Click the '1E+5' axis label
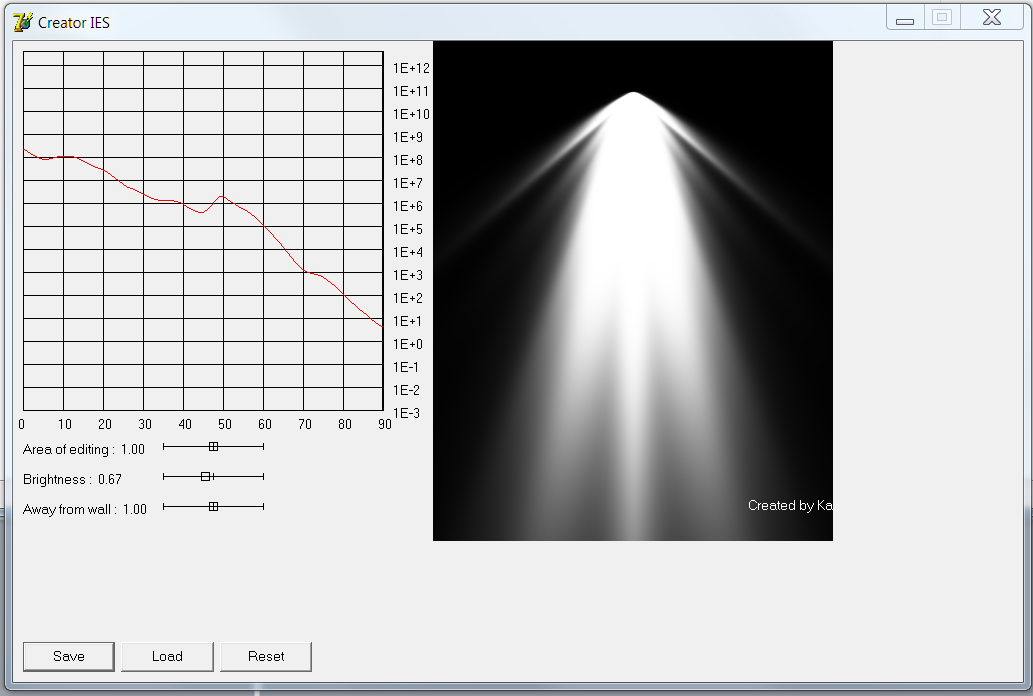 pos(408,229)
